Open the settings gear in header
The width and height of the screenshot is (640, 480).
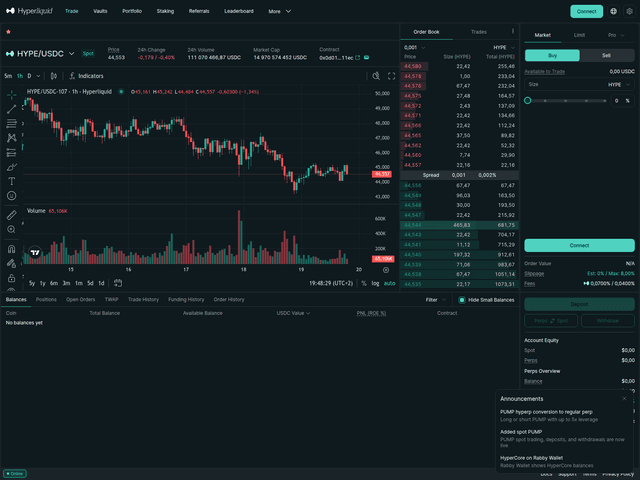click(x=629, y=11)
